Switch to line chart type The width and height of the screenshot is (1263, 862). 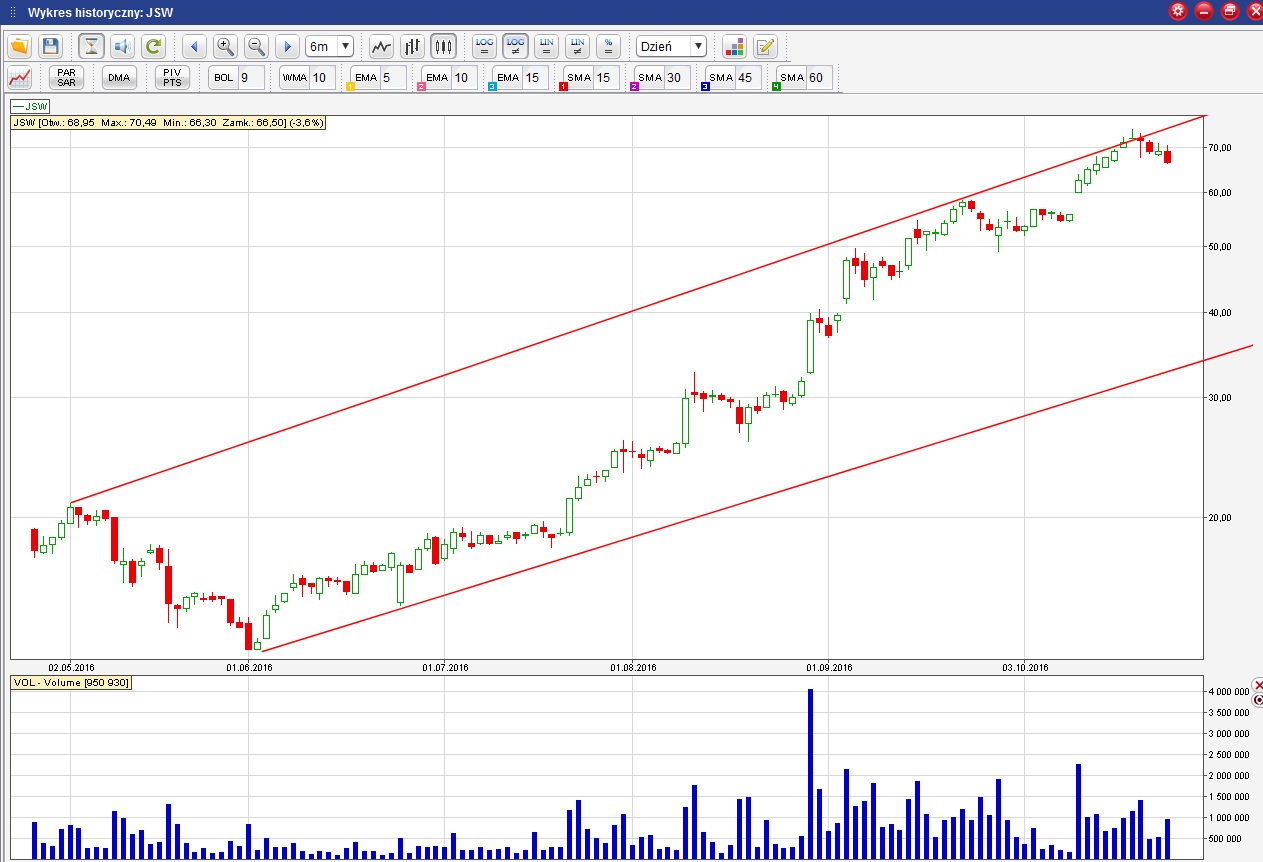381,46
